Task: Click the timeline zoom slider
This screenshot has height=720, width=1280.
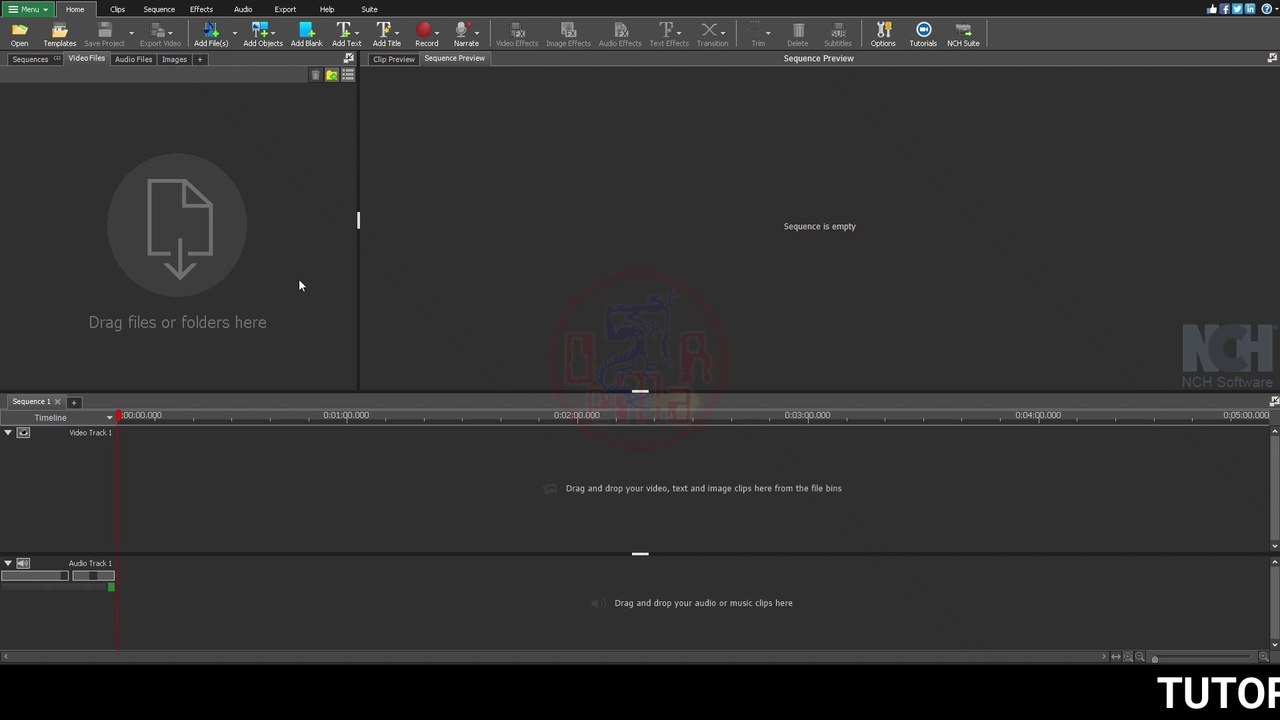Action: [1201, 658]
